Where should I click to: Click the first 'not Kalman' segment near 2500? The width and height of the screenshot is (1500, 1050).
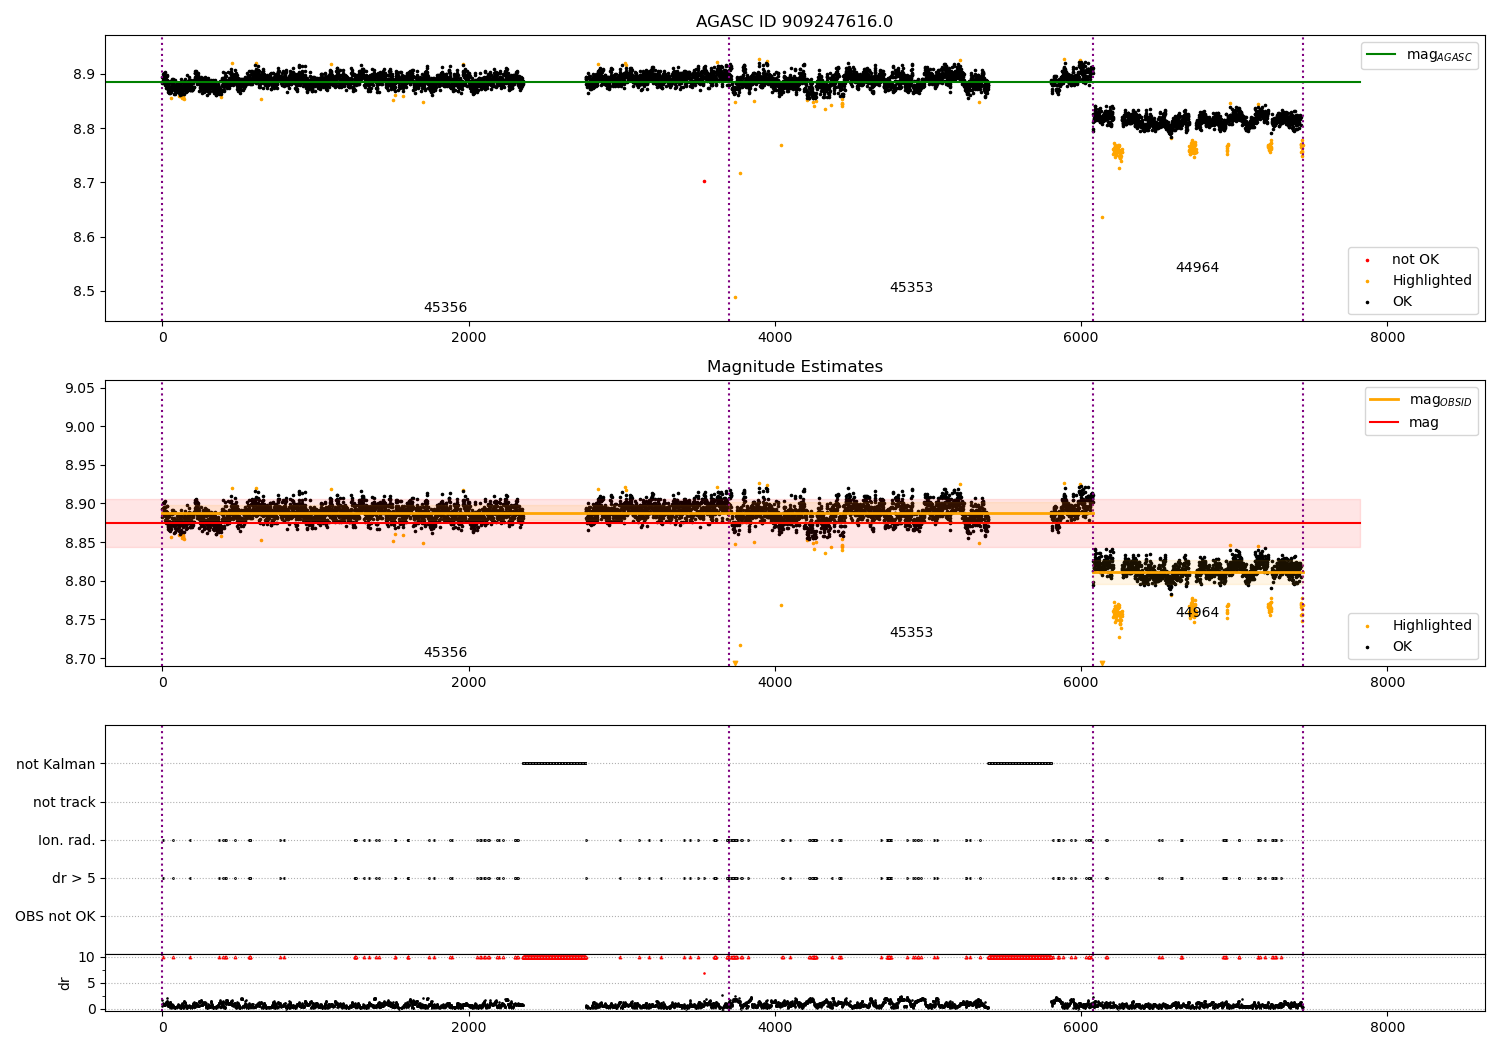click(554, 763)
